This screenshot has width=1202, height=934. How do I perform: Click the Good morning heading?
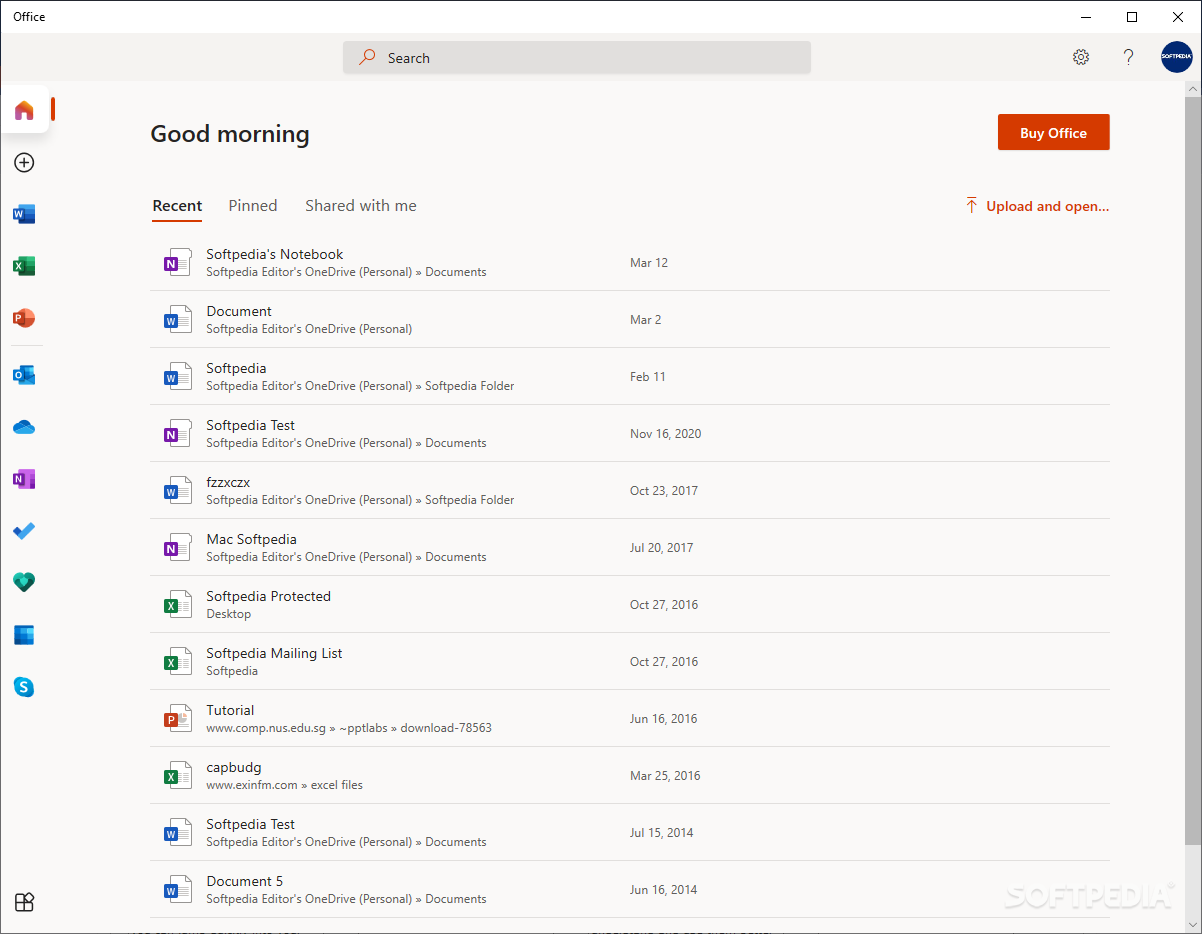230,134
